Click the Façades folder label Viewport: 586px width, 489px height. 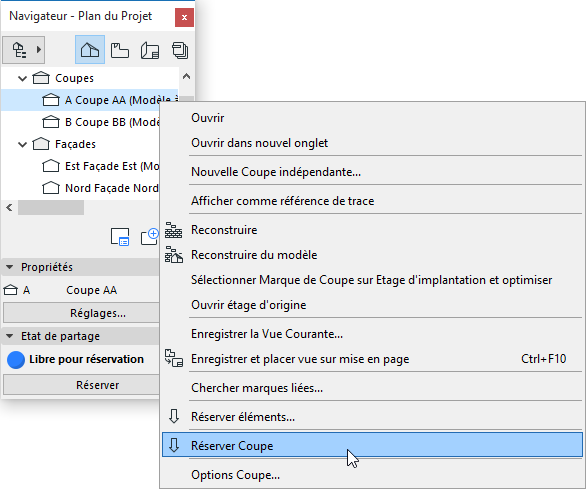coord(75,144)
